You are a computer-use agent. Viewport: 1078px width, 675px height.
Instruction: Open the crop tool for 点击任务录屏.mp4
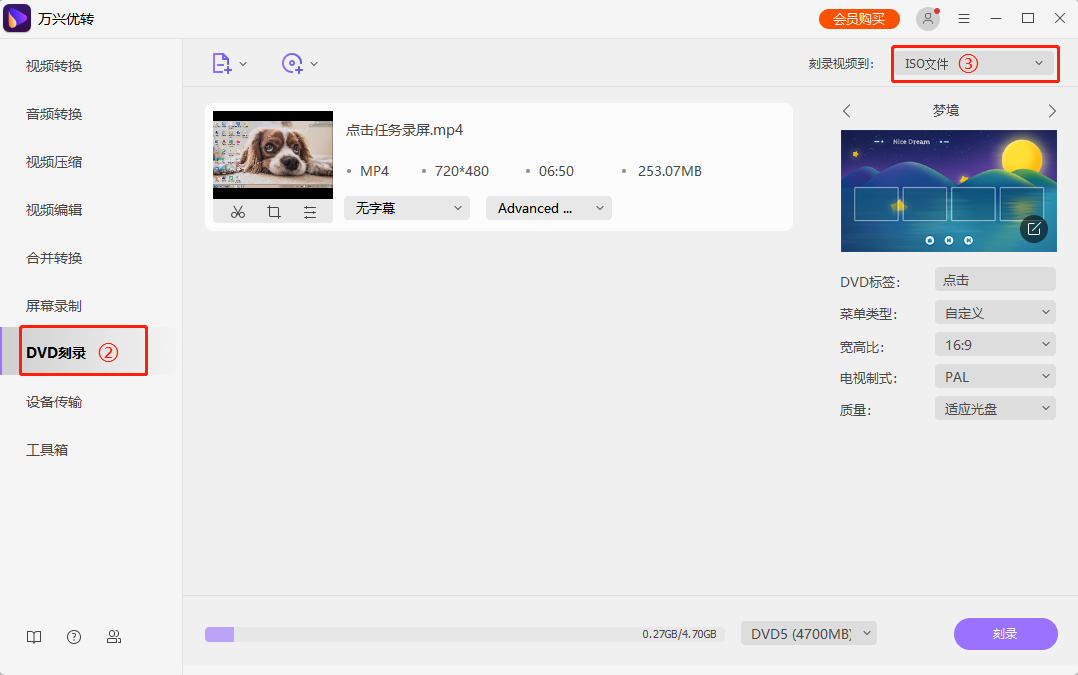[x=273, y=211]
